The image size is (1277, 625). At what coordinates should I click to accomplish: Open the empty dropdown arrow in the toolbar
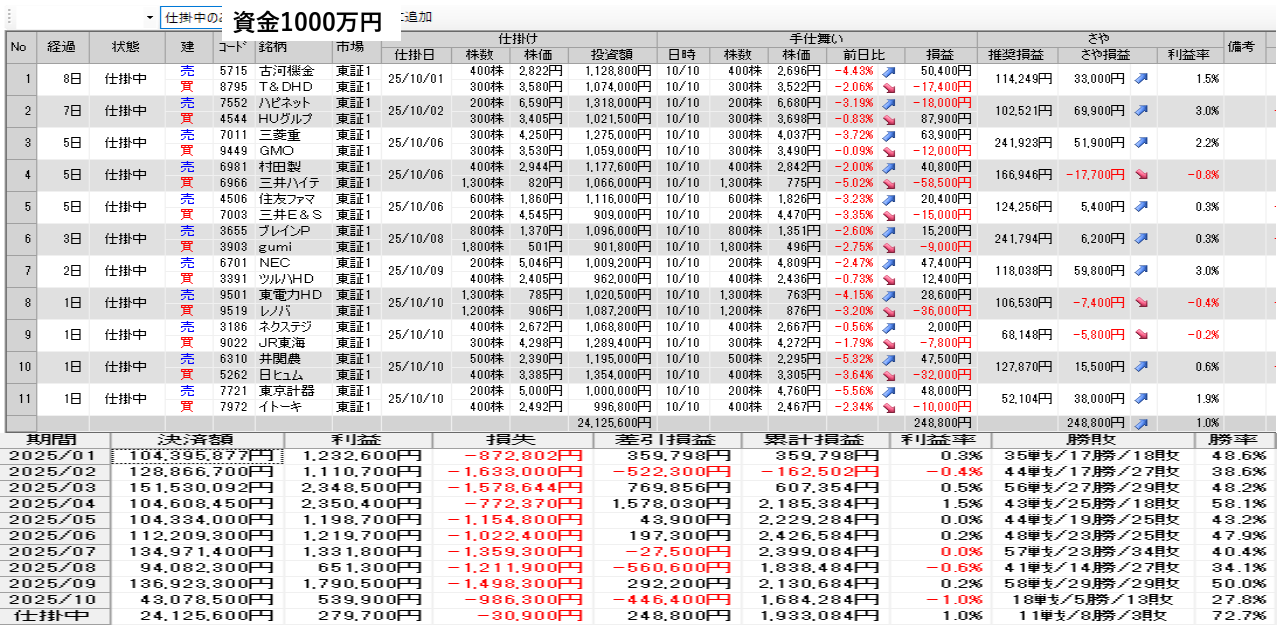click(x=149, y=18)
